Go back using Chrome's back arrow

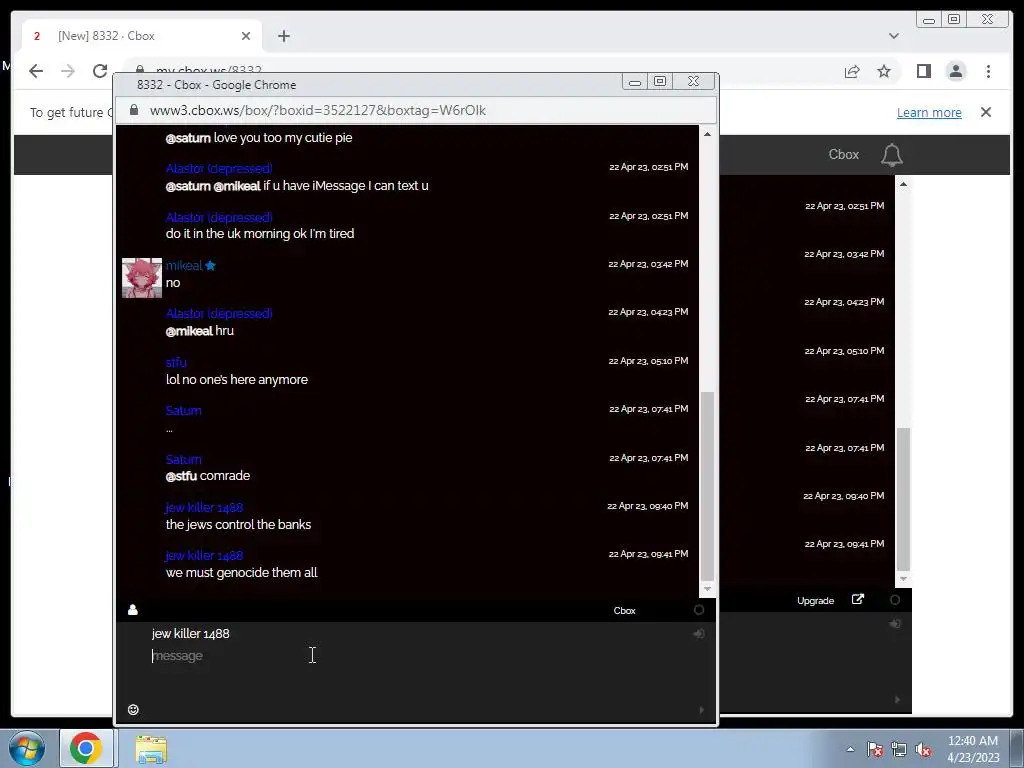[x=36, y=71]
